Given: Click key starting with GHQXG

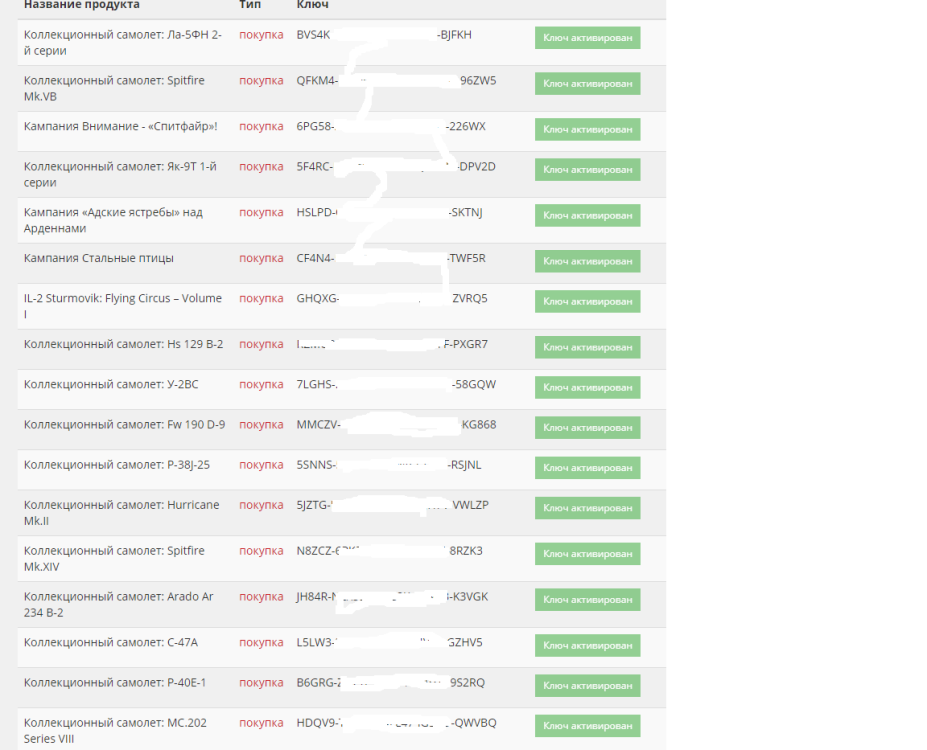Looking at the screenshot, I should click(x=392, y=298).
